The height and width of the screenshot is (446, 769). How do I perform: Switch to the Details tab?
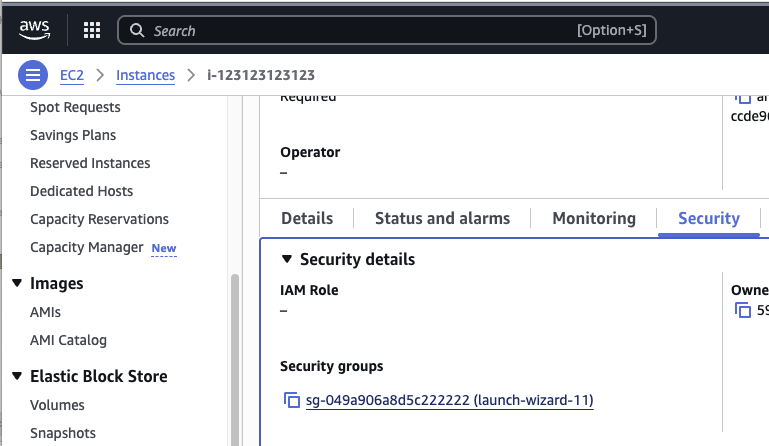tap(306, 218)
